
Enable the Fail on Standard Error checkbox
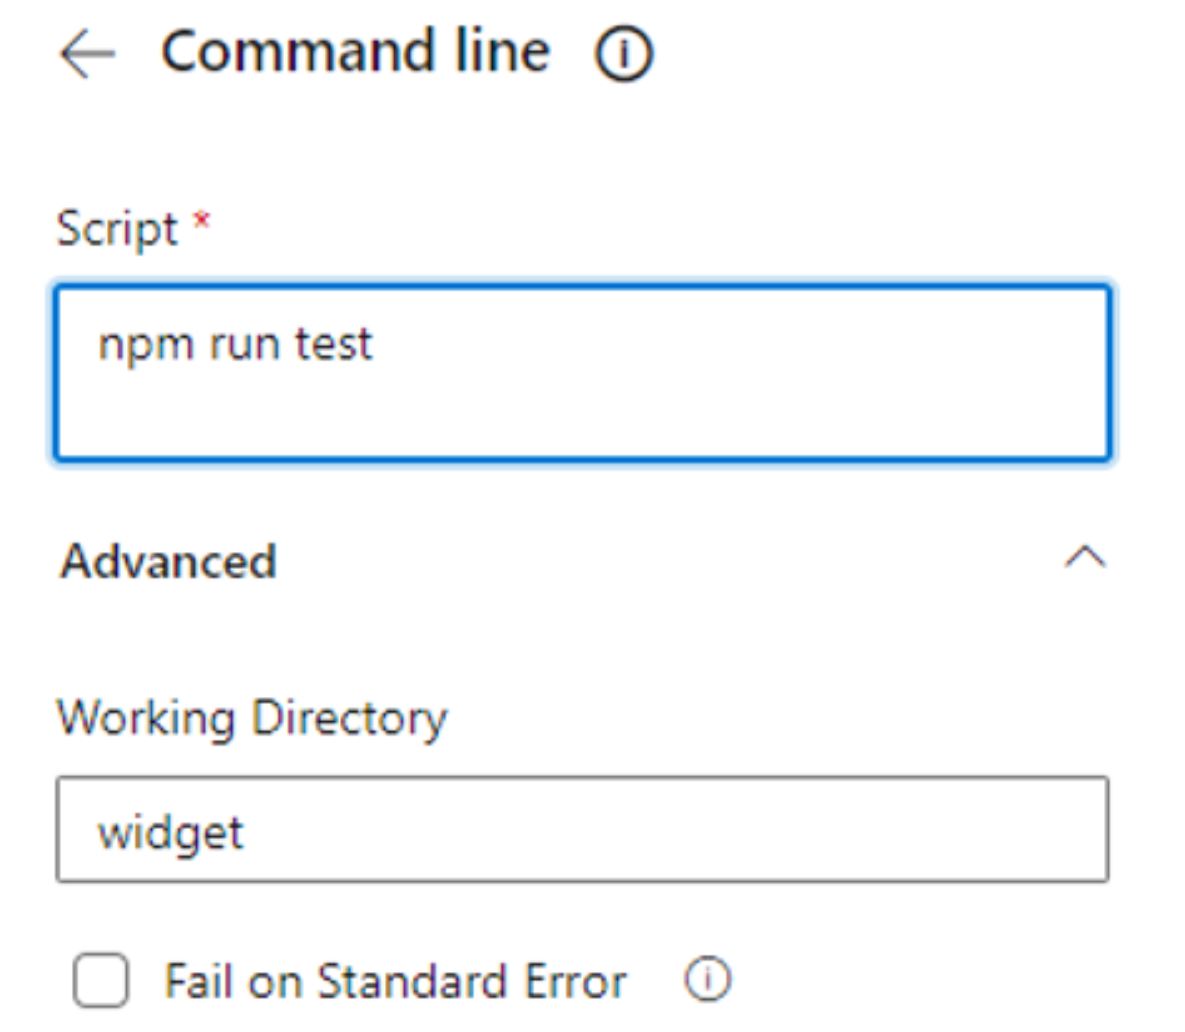click(x=101, y=980)
